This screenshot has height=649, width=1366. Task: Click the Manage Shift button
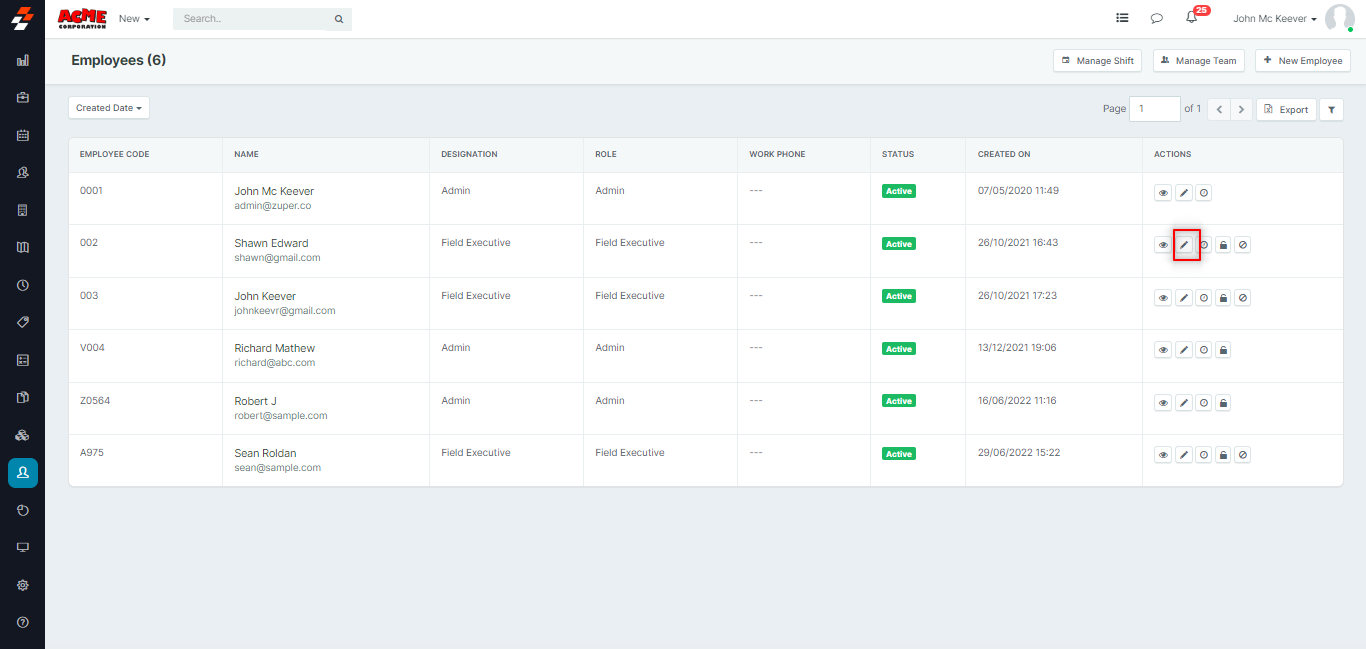click(1097, 61)
